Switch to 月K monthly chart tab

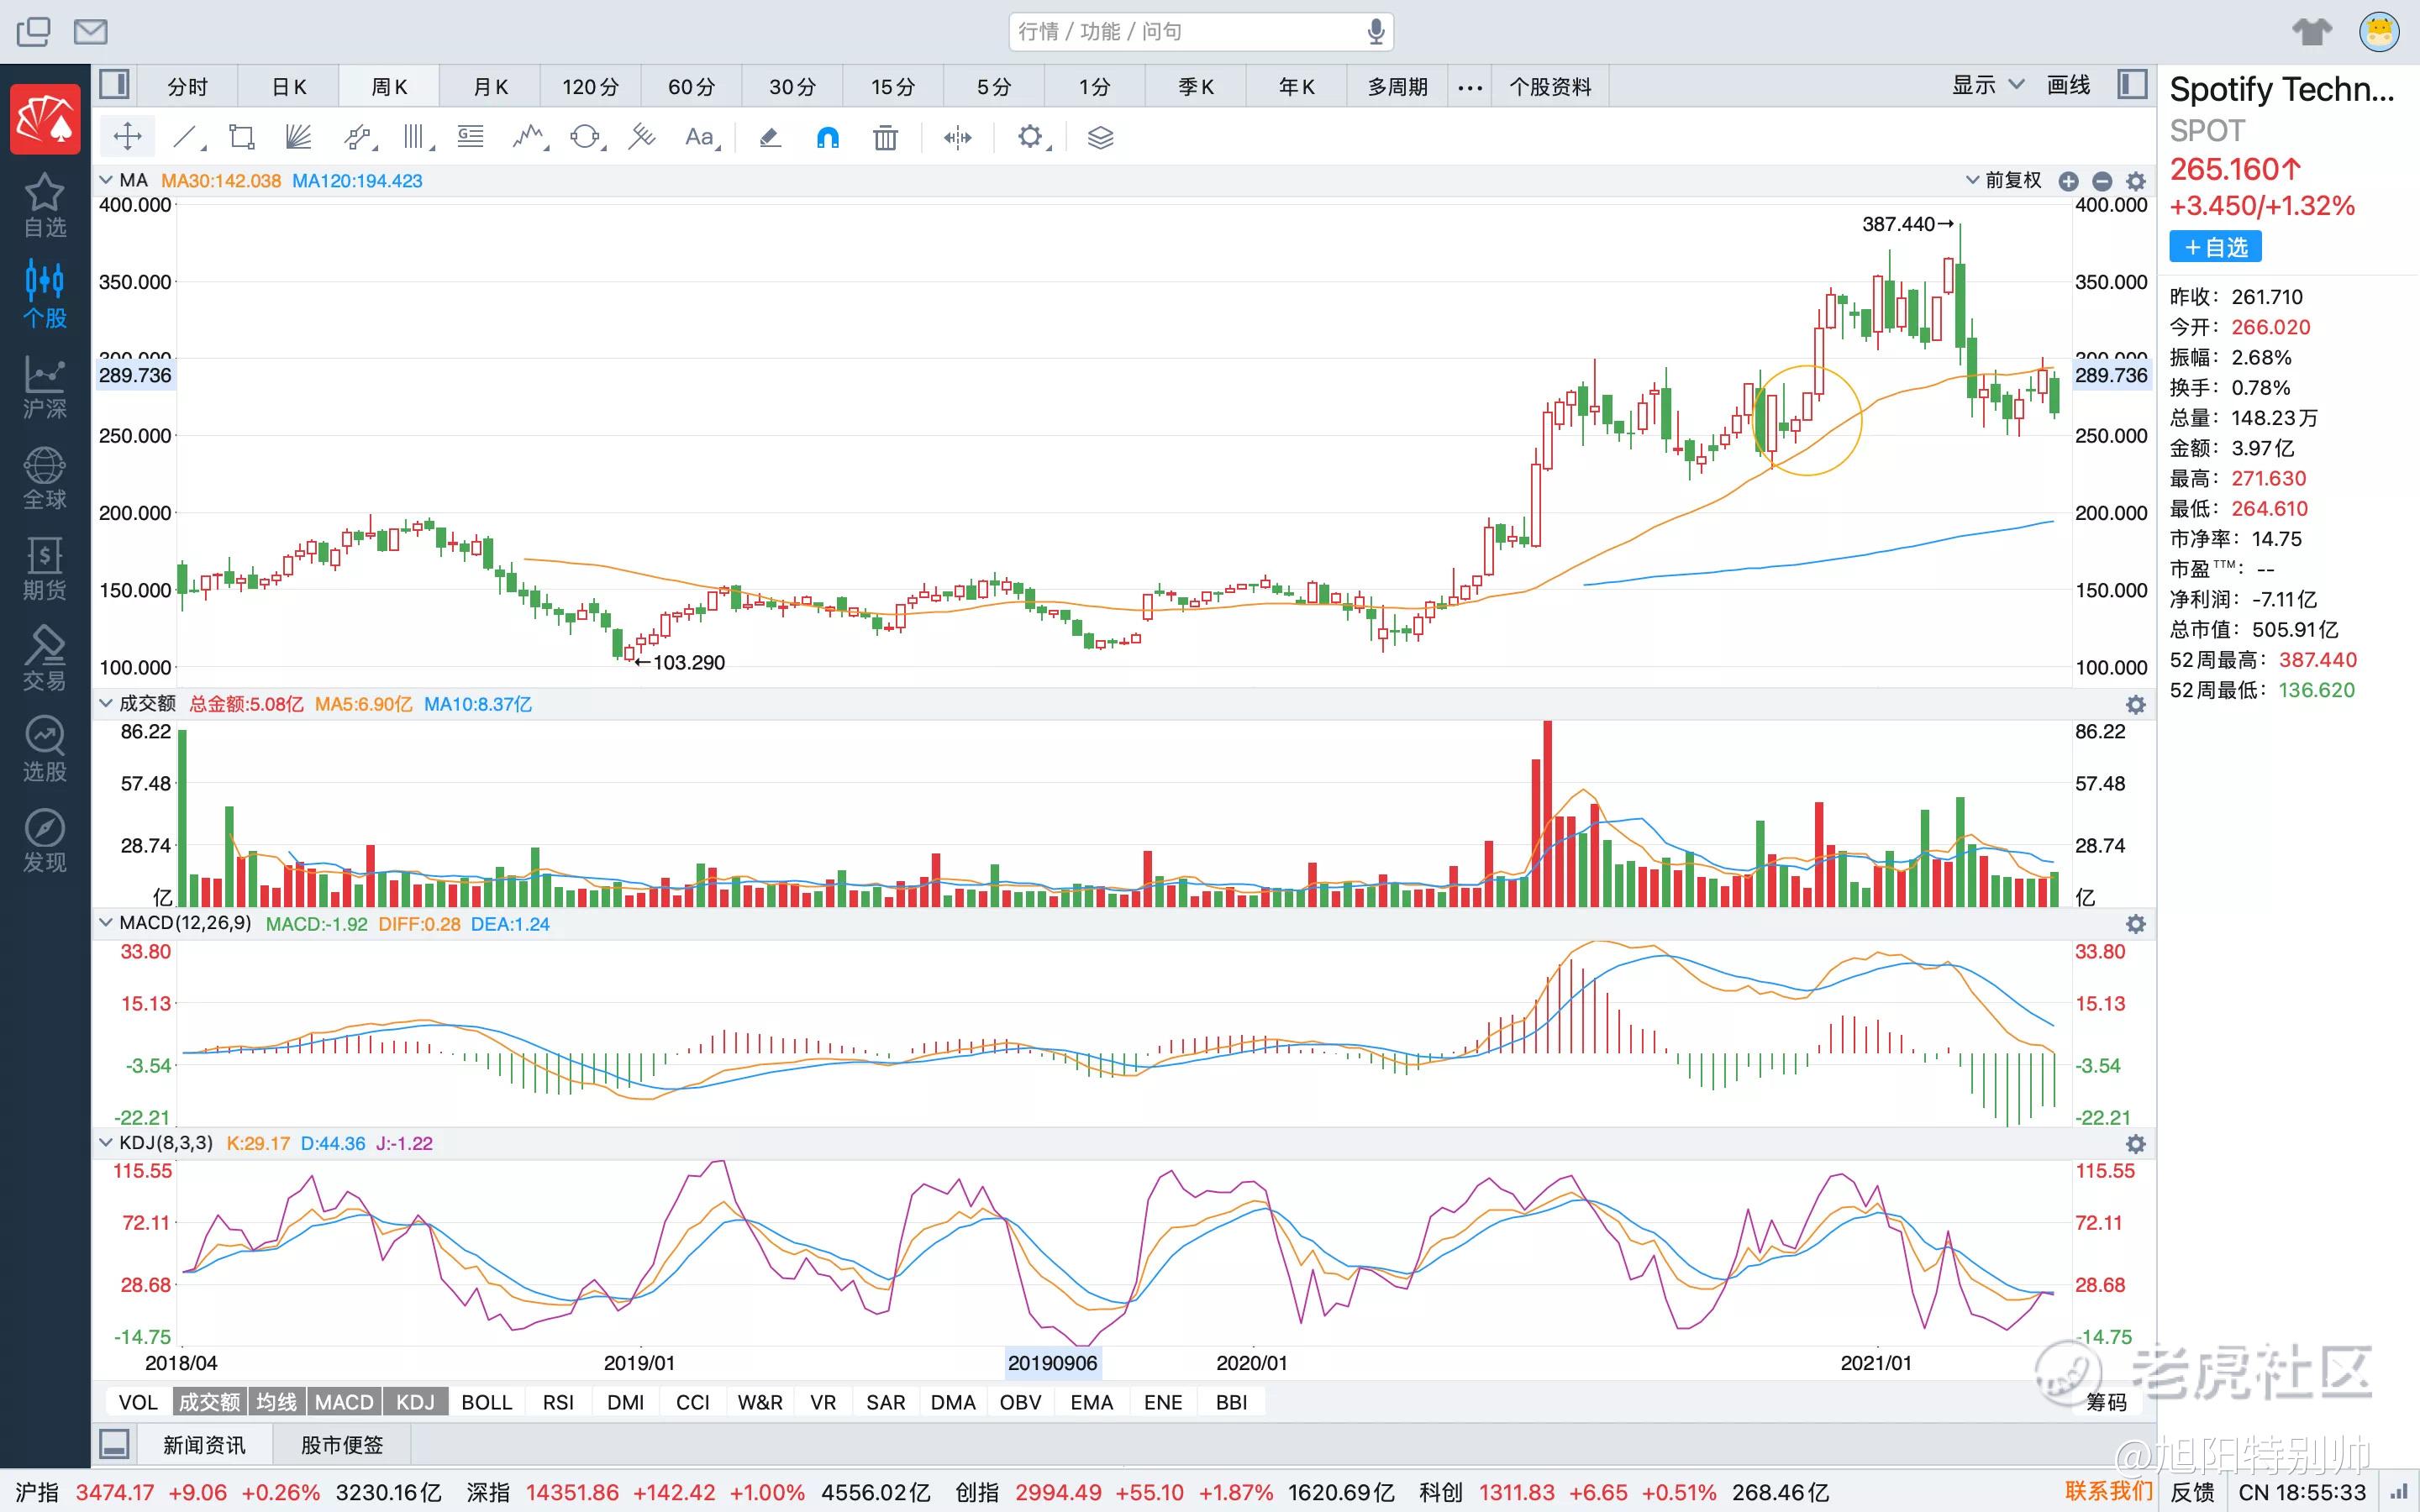point(490,87)
